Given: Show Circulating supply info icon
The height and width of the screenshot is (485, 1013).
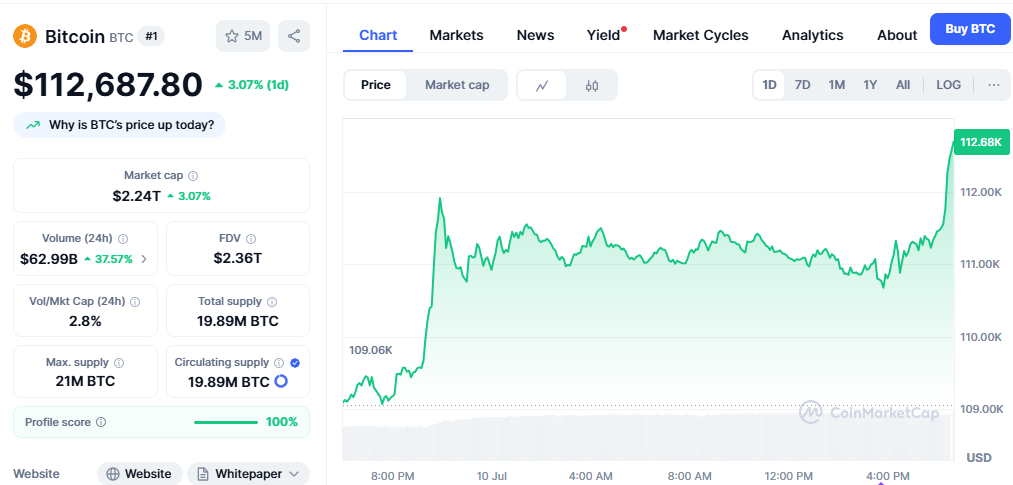Looking at the screenshot, I should point(279,363).
